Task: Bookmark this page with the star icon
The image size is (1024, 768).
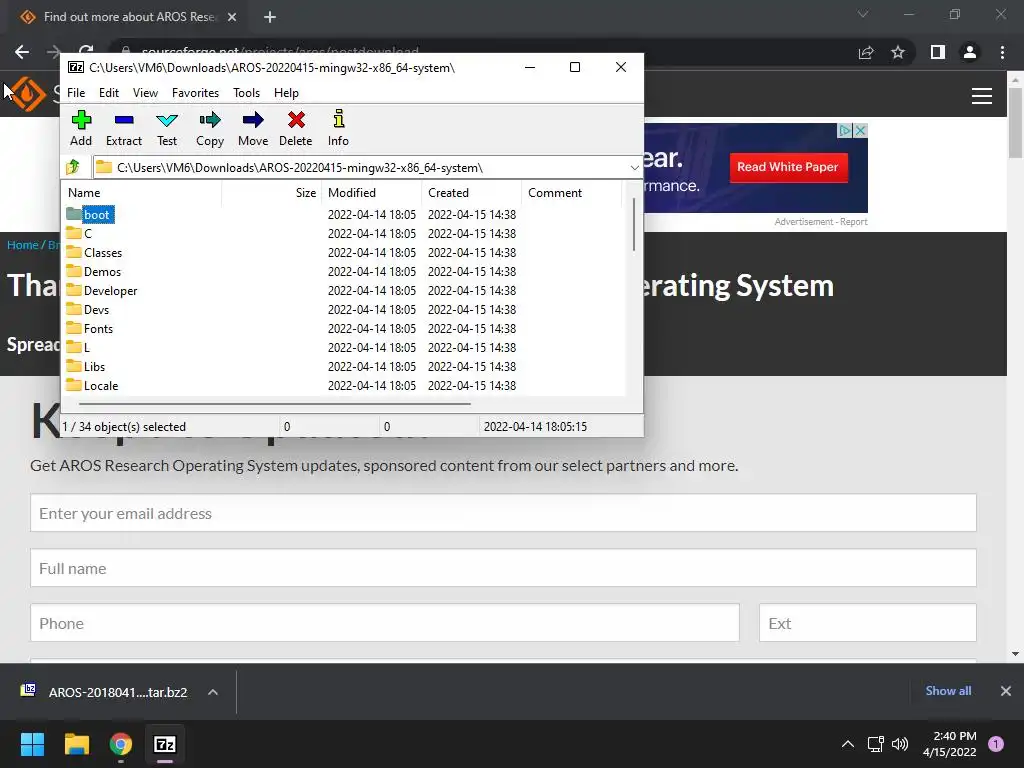Action: 898,52
